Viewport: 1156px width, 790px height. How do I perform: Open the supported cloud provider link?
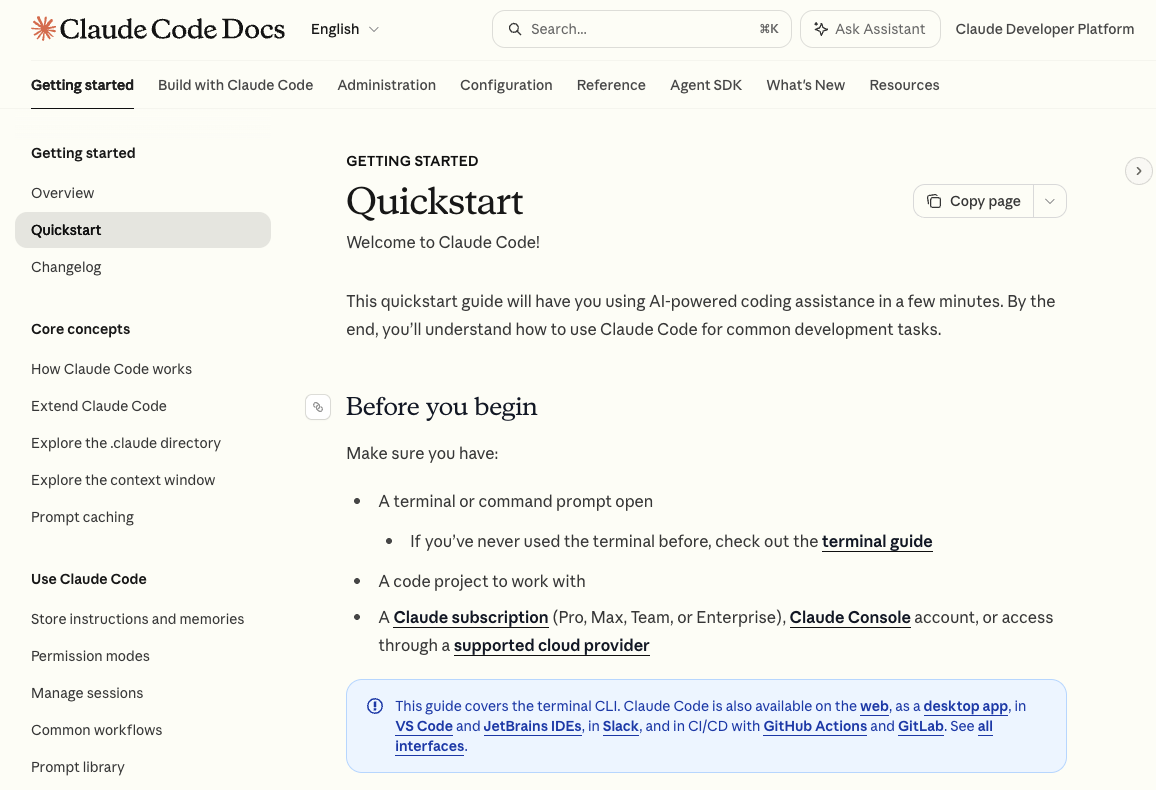click(x=551, y=646)
